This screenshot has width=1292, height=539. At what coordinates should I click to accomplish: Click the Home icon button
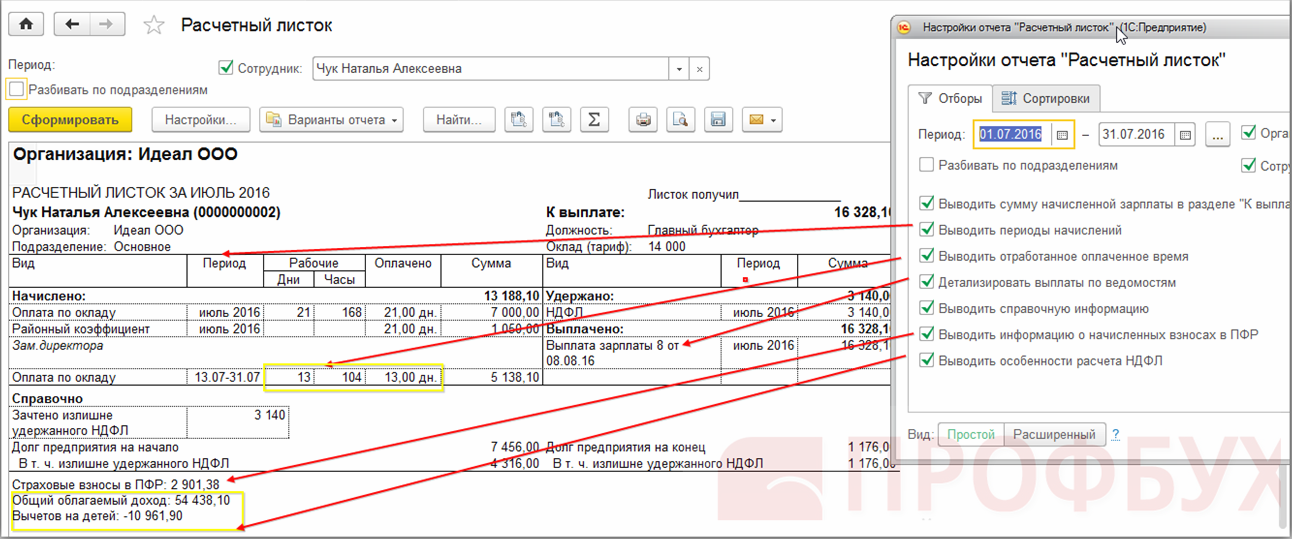tap(25, 25)
